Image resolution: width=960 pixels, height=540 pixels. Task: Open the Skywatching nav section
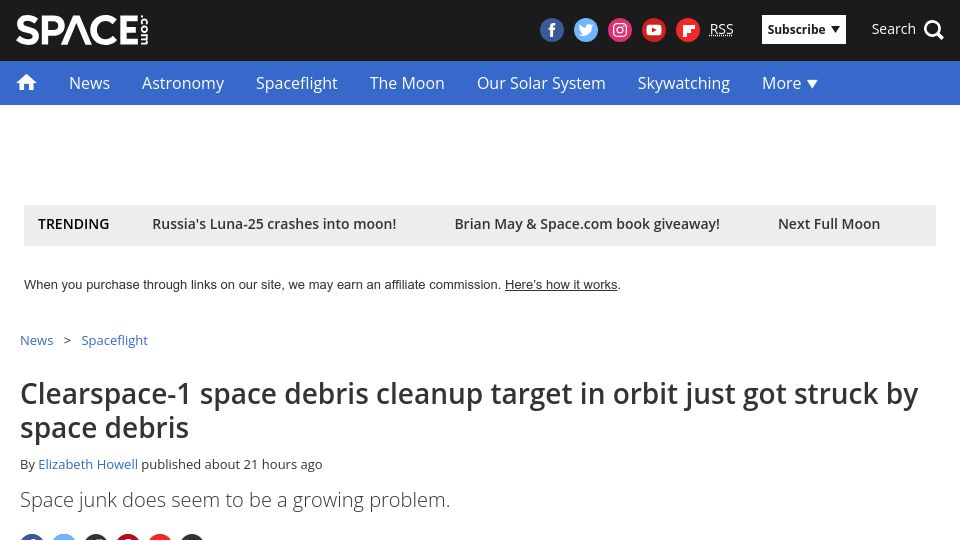coord(684,83)
